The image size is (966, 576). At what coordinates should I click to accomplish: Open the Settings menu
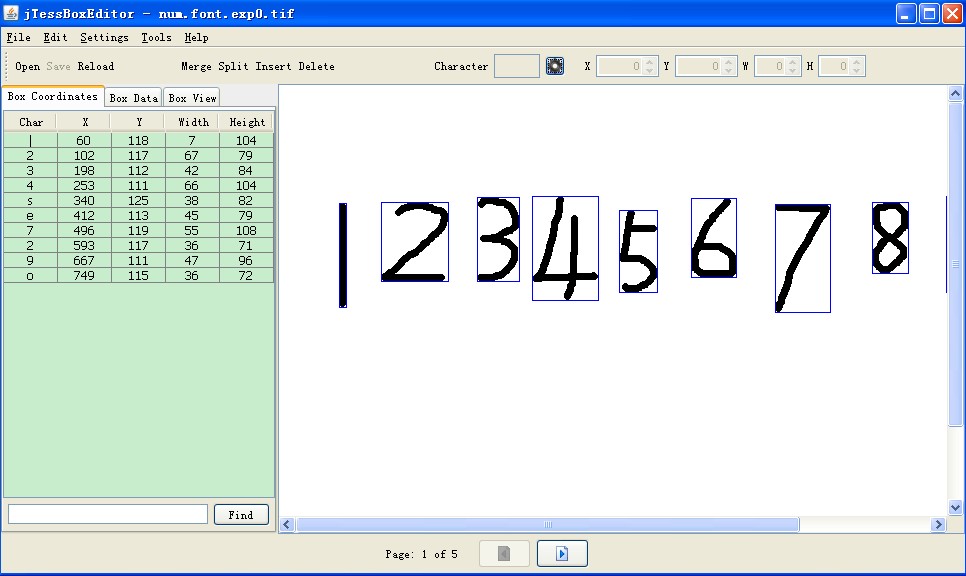pyautogui.click(x=104, y=37)
